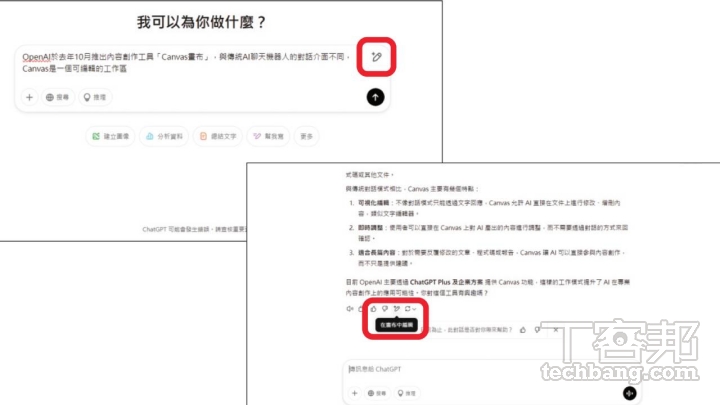Choose the 總結文字 suggestion chip
This screenshot has height=405, width=720.
point(218,136)
